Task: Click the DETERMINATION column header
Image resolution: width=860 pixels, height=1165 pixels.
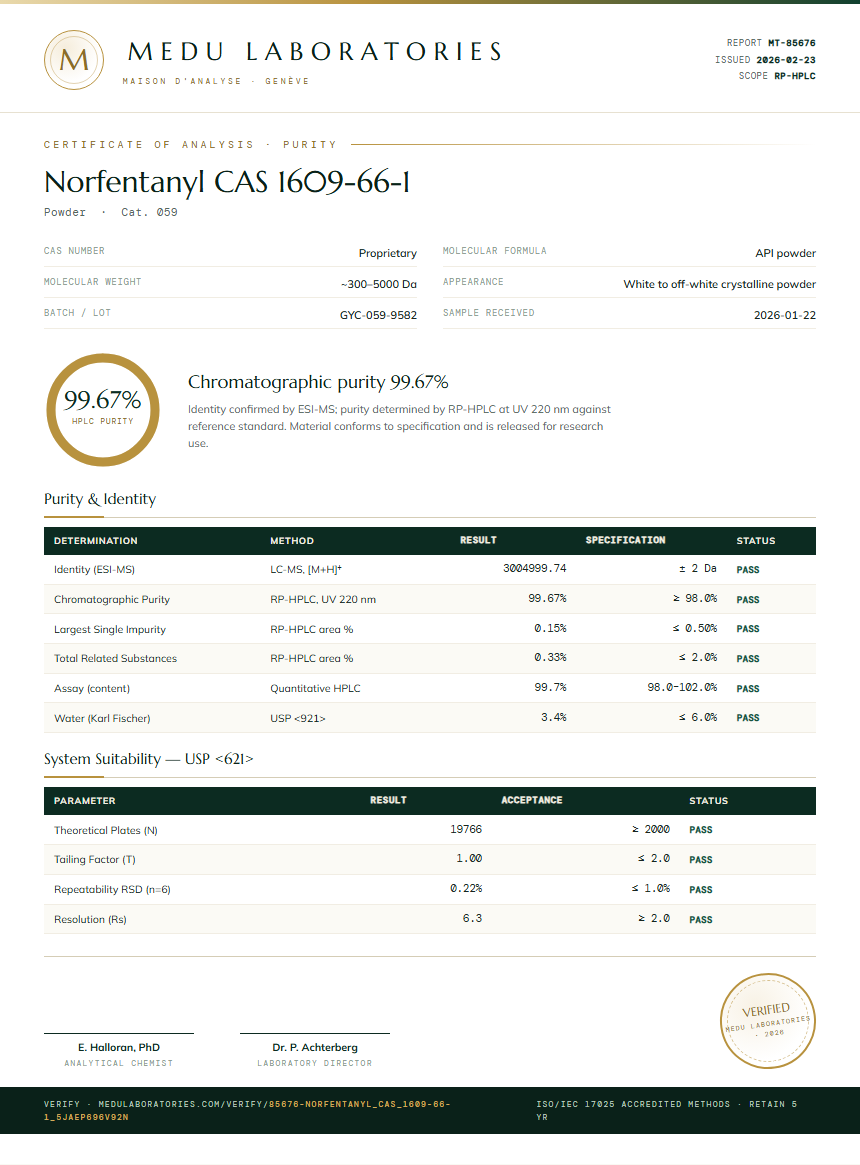Action: point(96,541)
